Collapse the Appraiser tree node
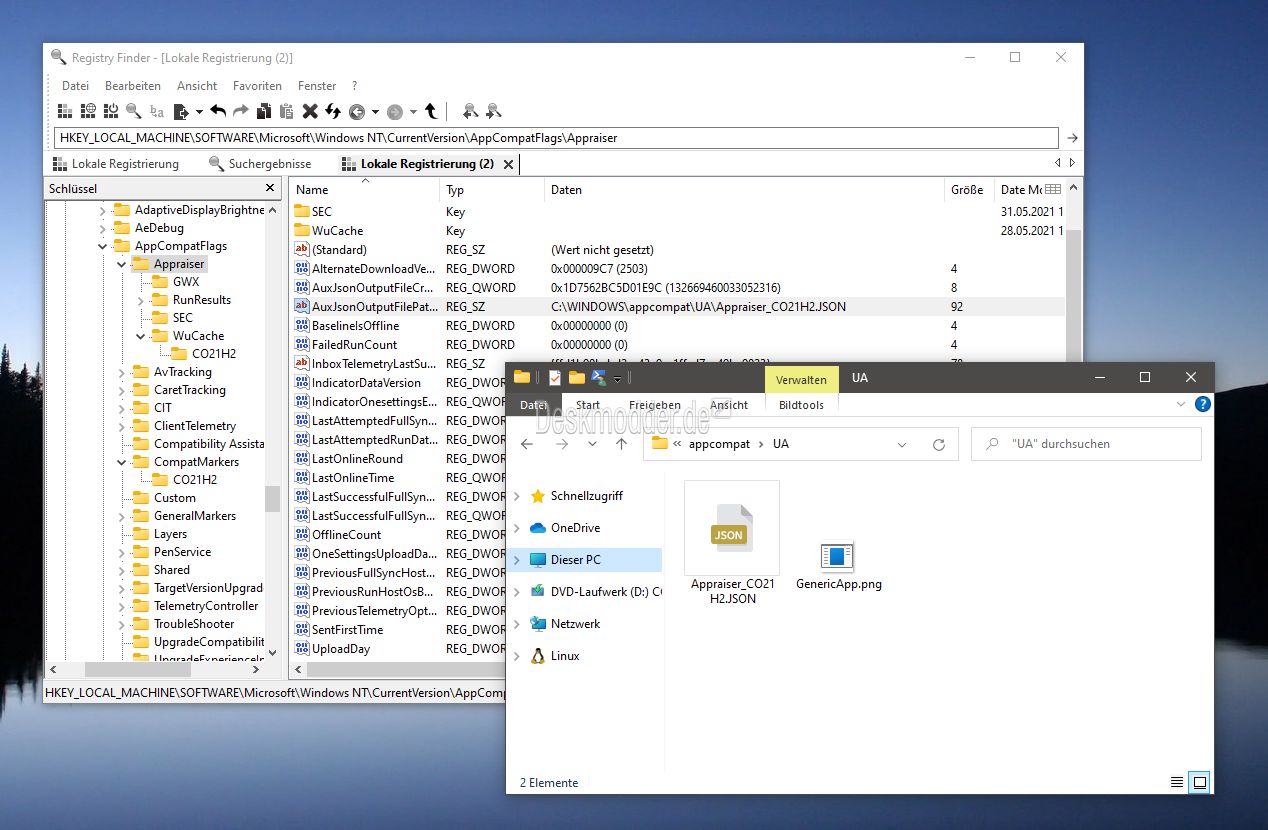1268x830 pixels. tap(121, 264)
